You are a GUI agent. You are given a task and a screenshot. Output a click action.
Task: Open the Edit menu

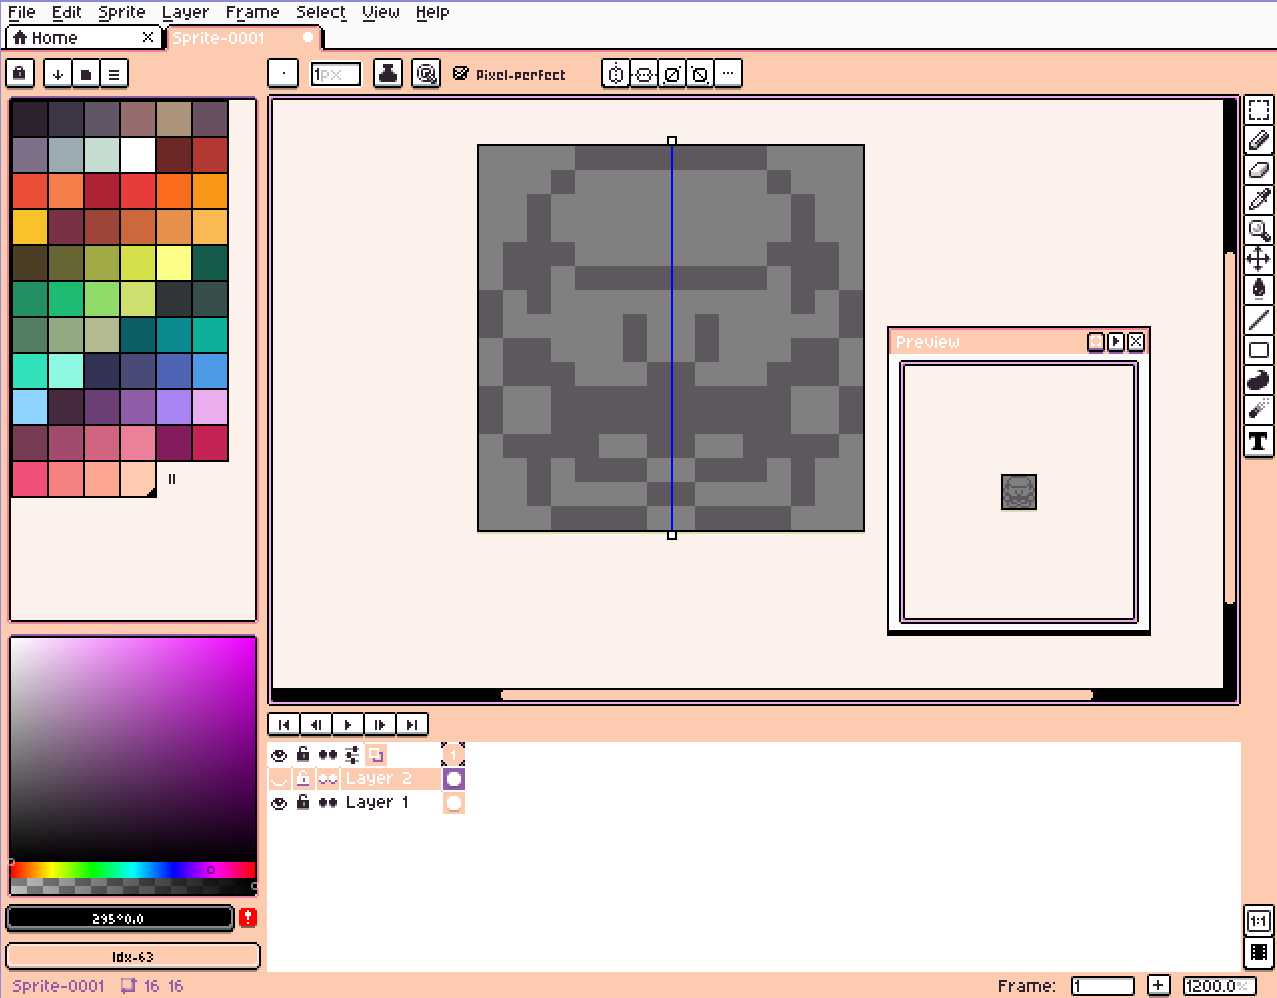(67, 12)
